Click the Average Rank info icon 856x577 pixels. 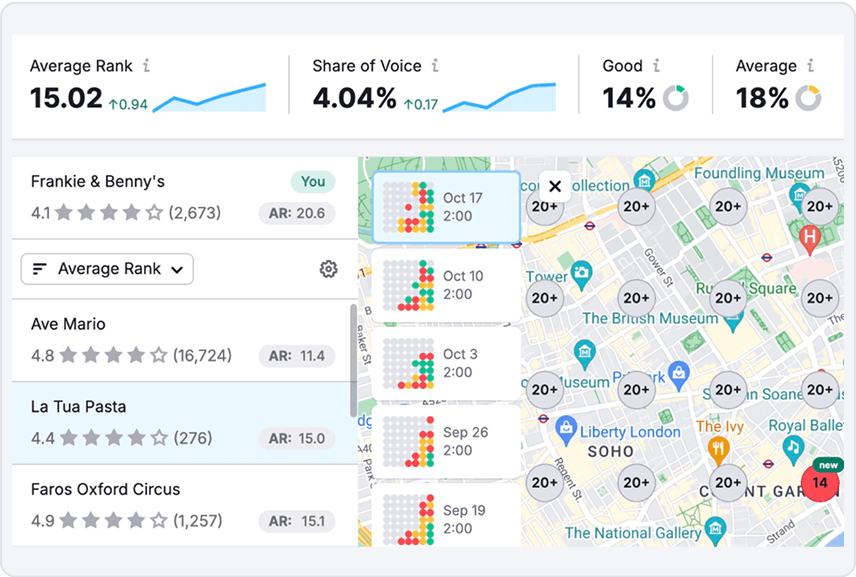[x=148, y=66]
